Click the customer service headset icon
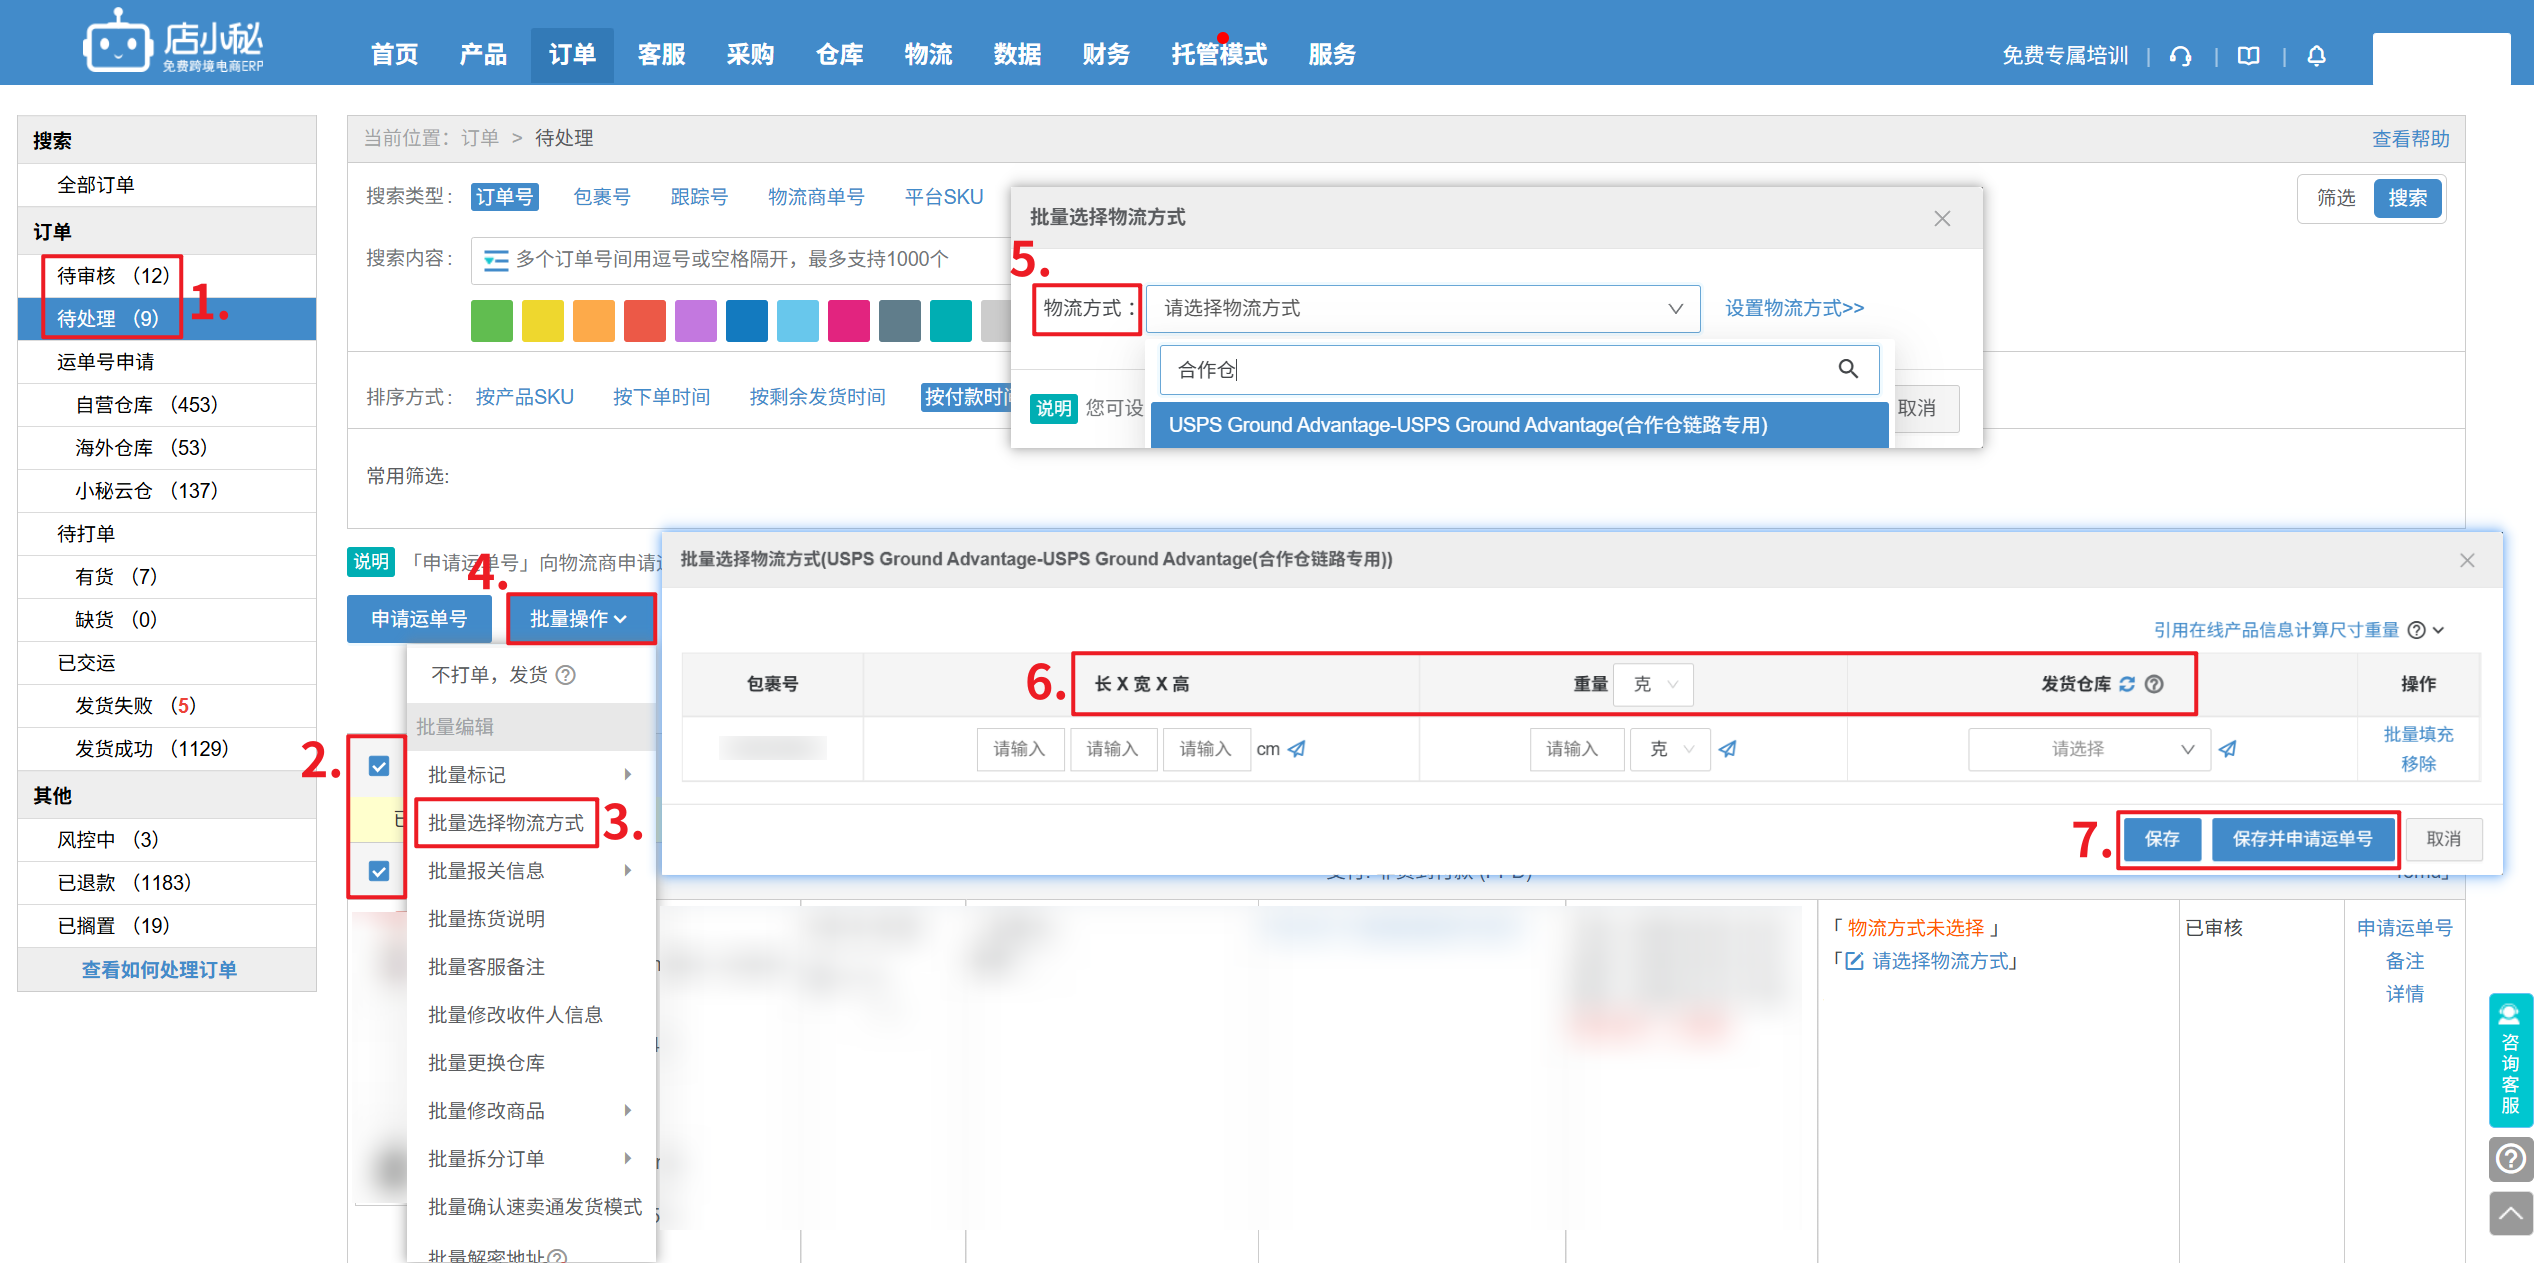 [2181, 56]
